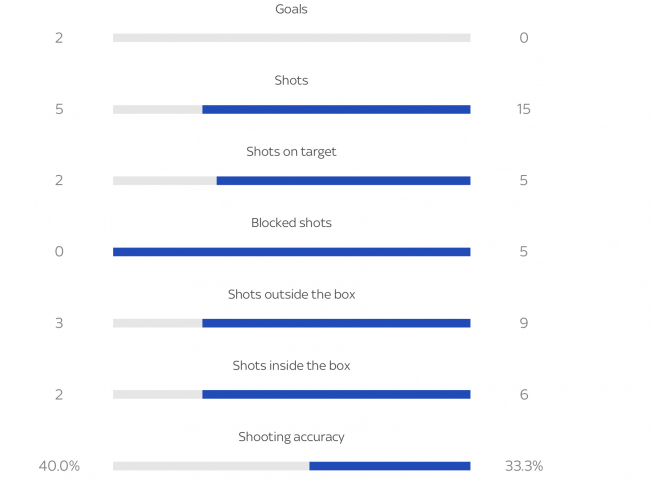This screenshot has height=500, width=652.
Task: Click the Shooting accuracy label
Action: [x=291, y=437]
